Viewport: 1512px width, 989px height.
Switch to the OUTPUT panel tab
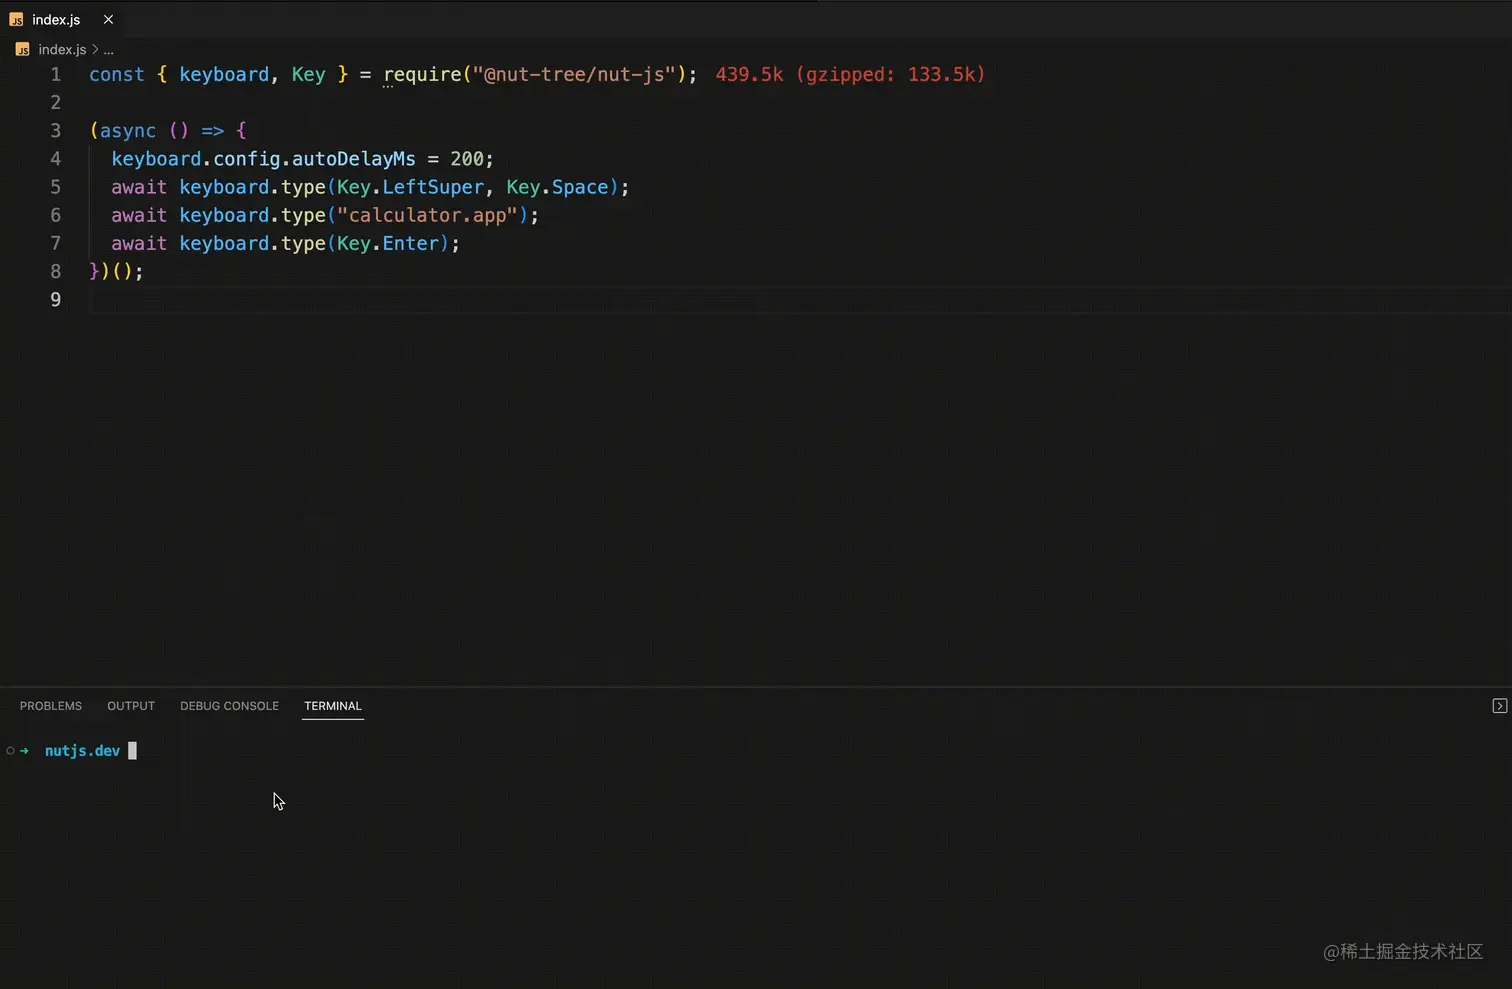click(x=130, y=706)
